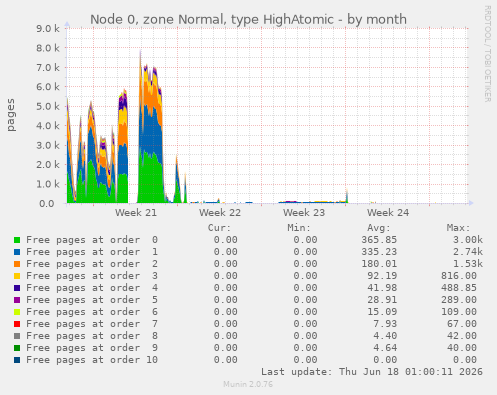
Task: Click the 'Week 23' x-axis label
Action: click(x=304, y=213)
